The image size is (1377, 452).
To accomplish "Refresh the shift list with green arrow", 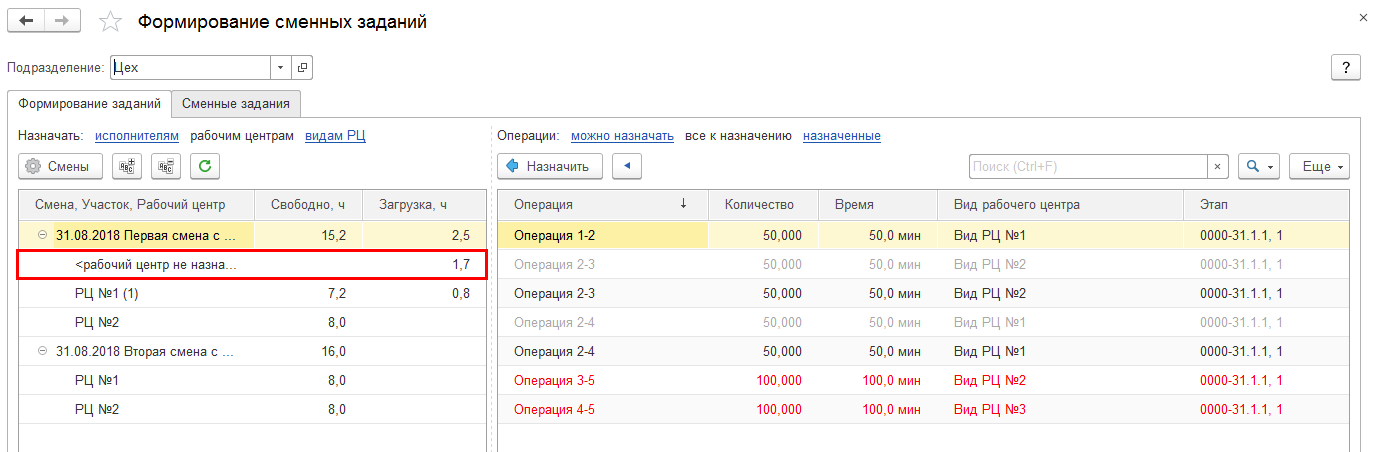I will click(206, 166).
